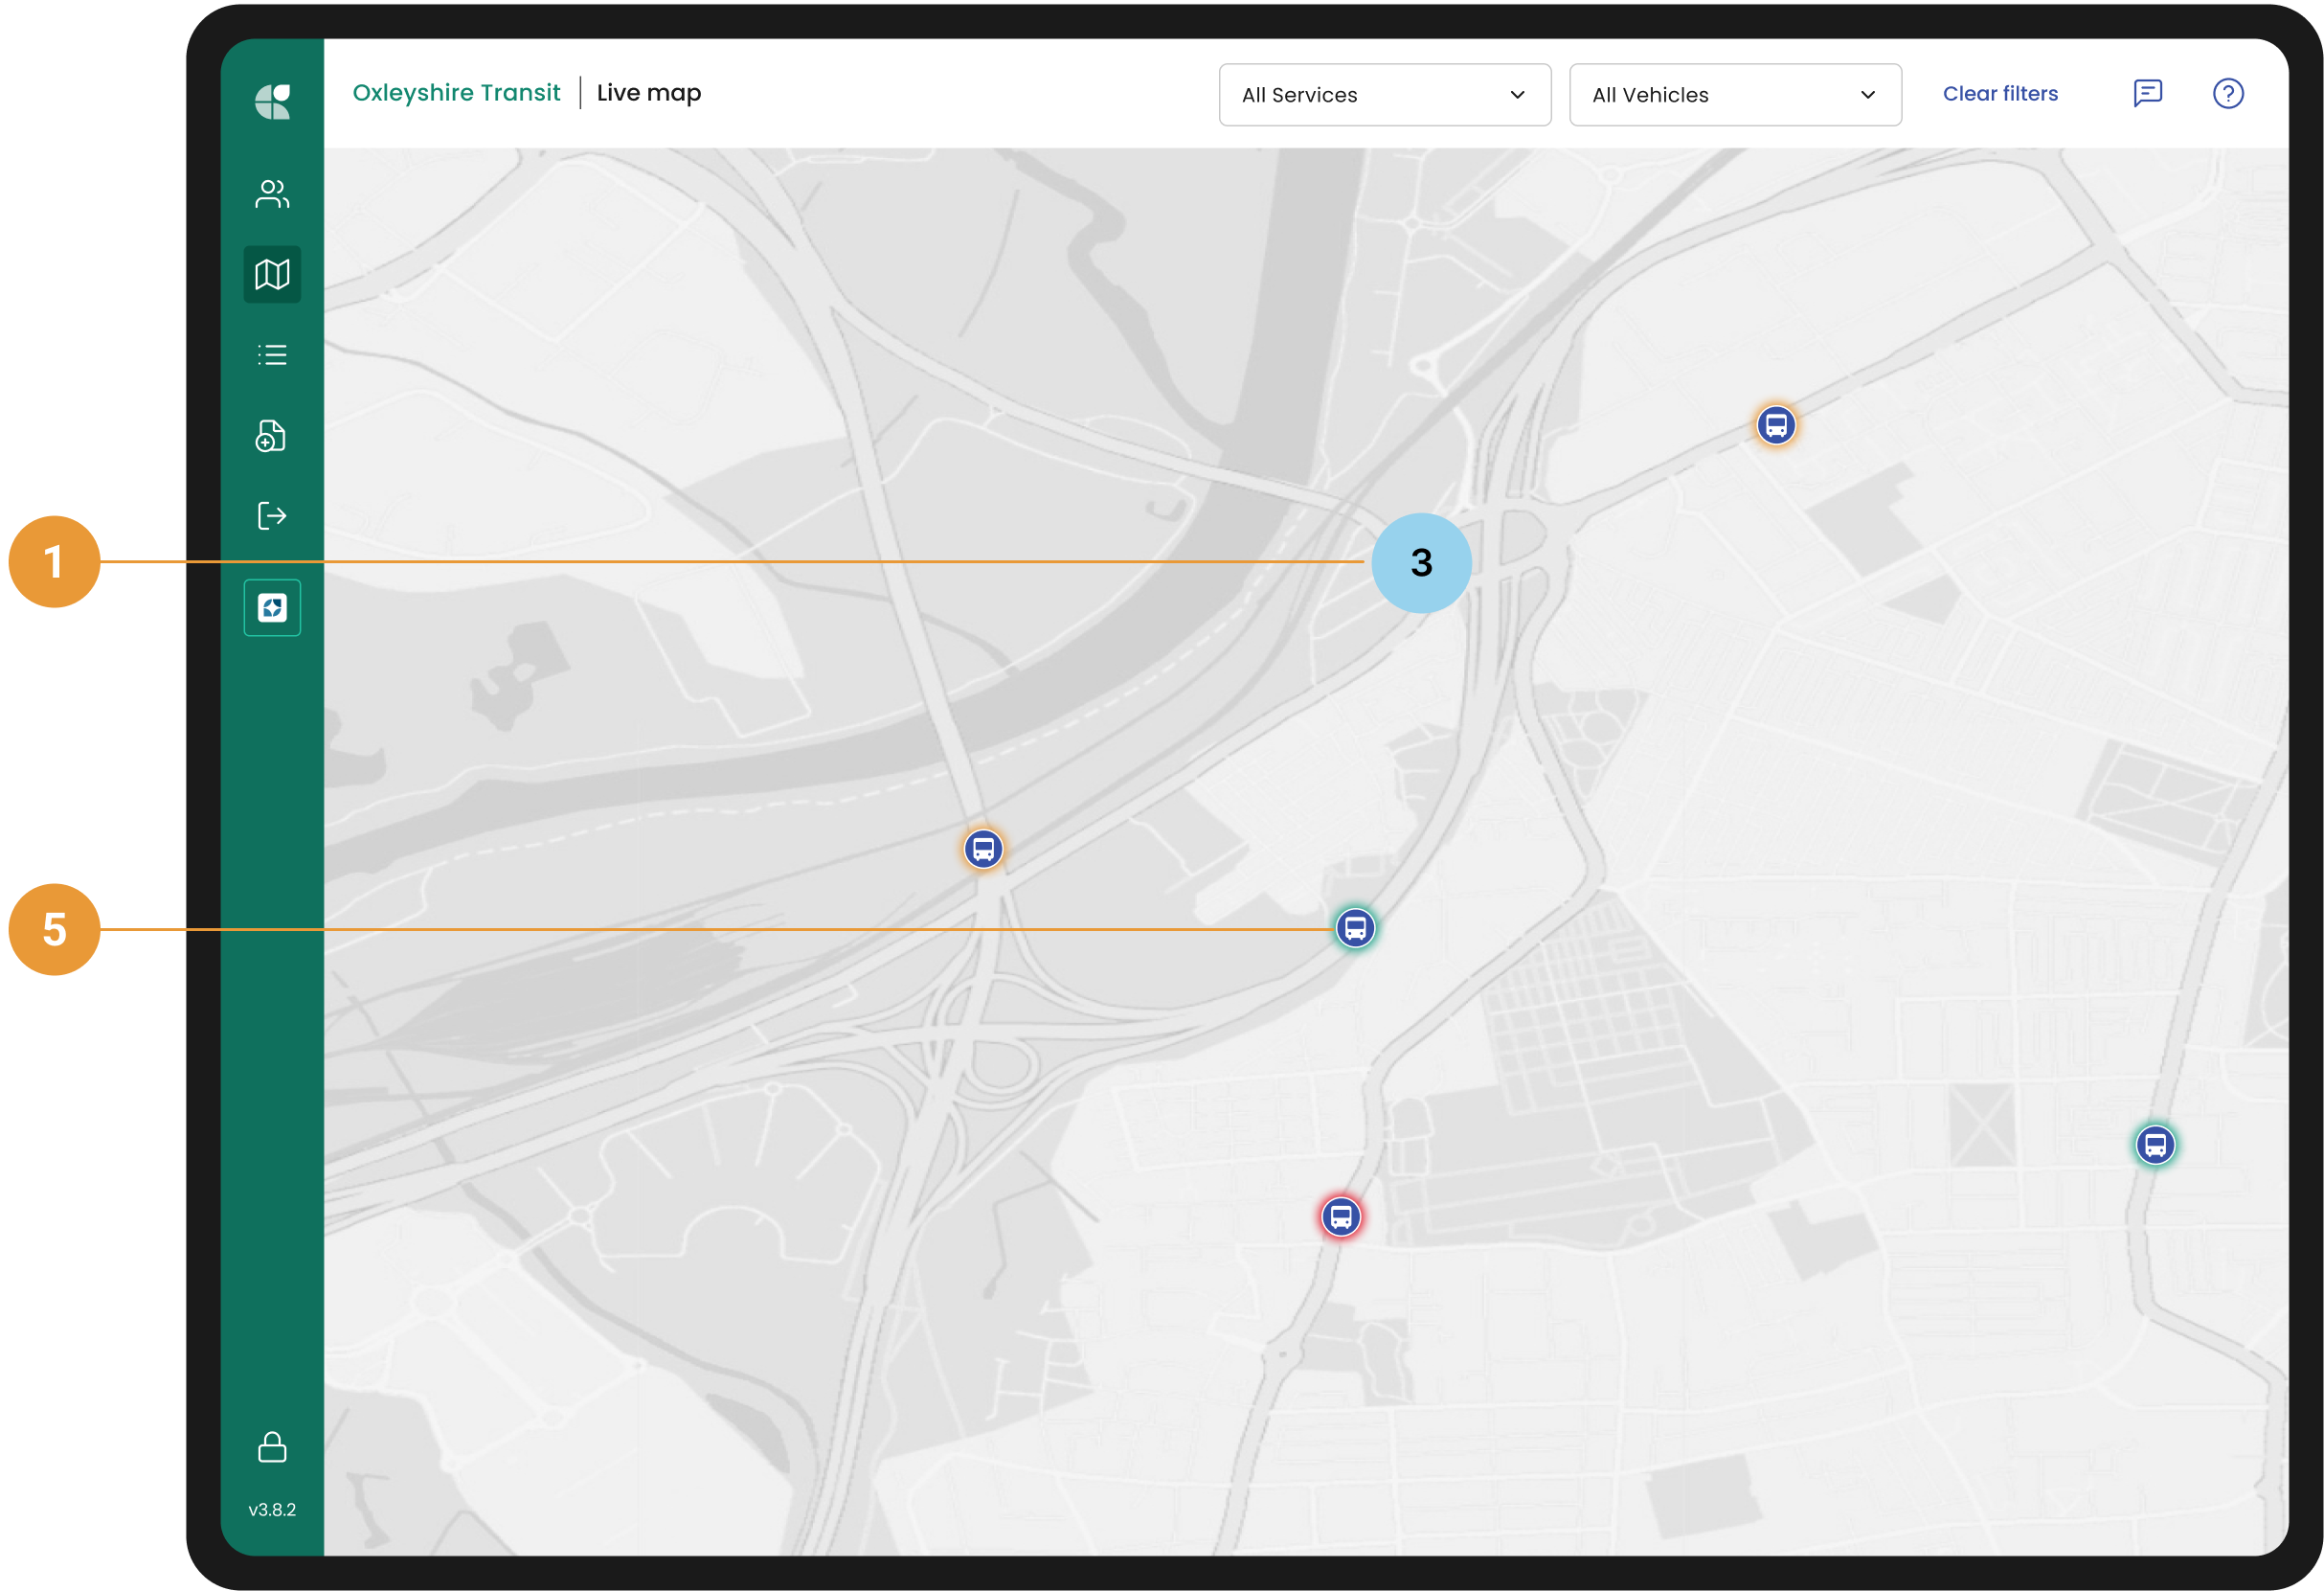
Task: Open the help question mark icon
Action: click(2228, 93)
